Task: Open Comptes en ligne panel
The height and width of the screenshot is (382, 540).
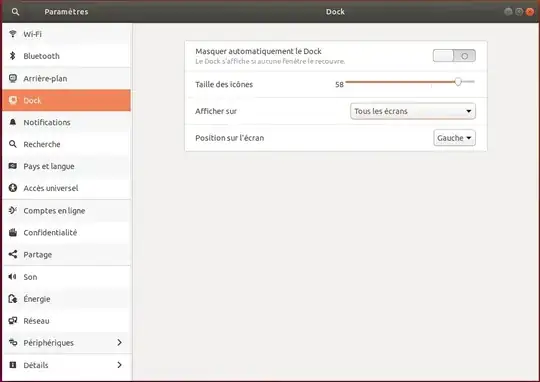Action: [x=66, y=210]
